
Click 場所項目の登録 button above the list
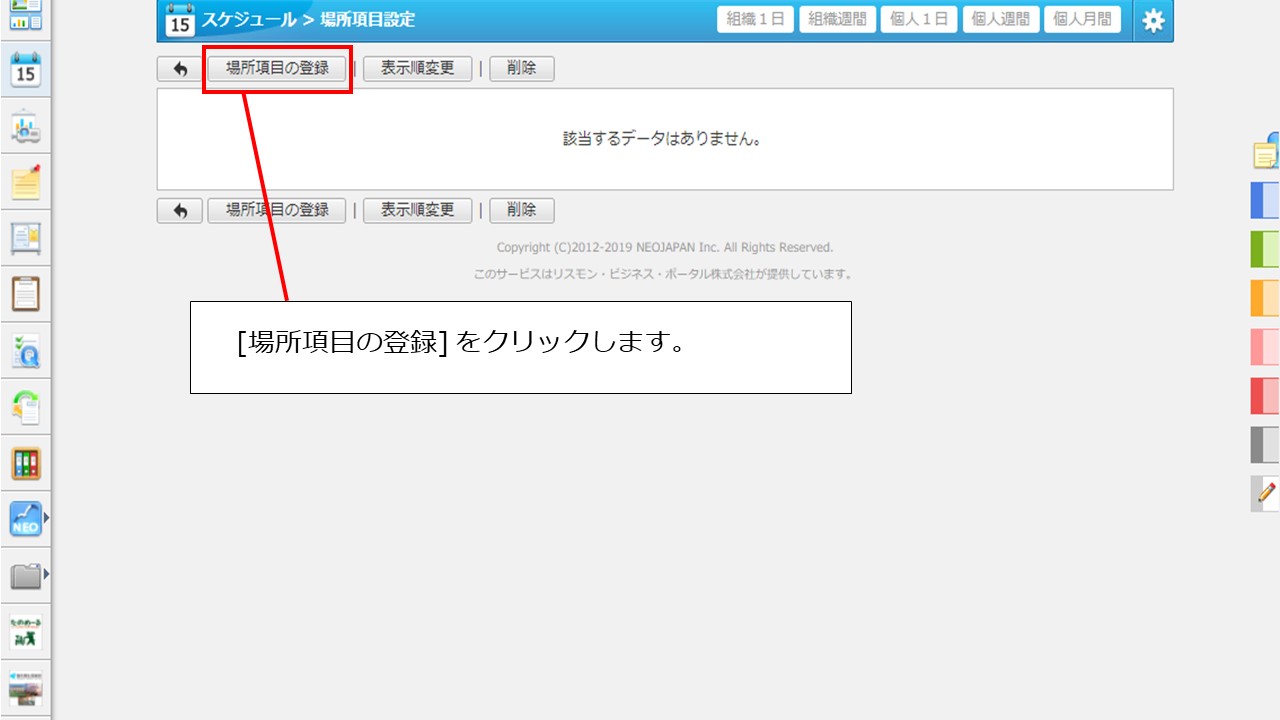(x=277, y=69)
